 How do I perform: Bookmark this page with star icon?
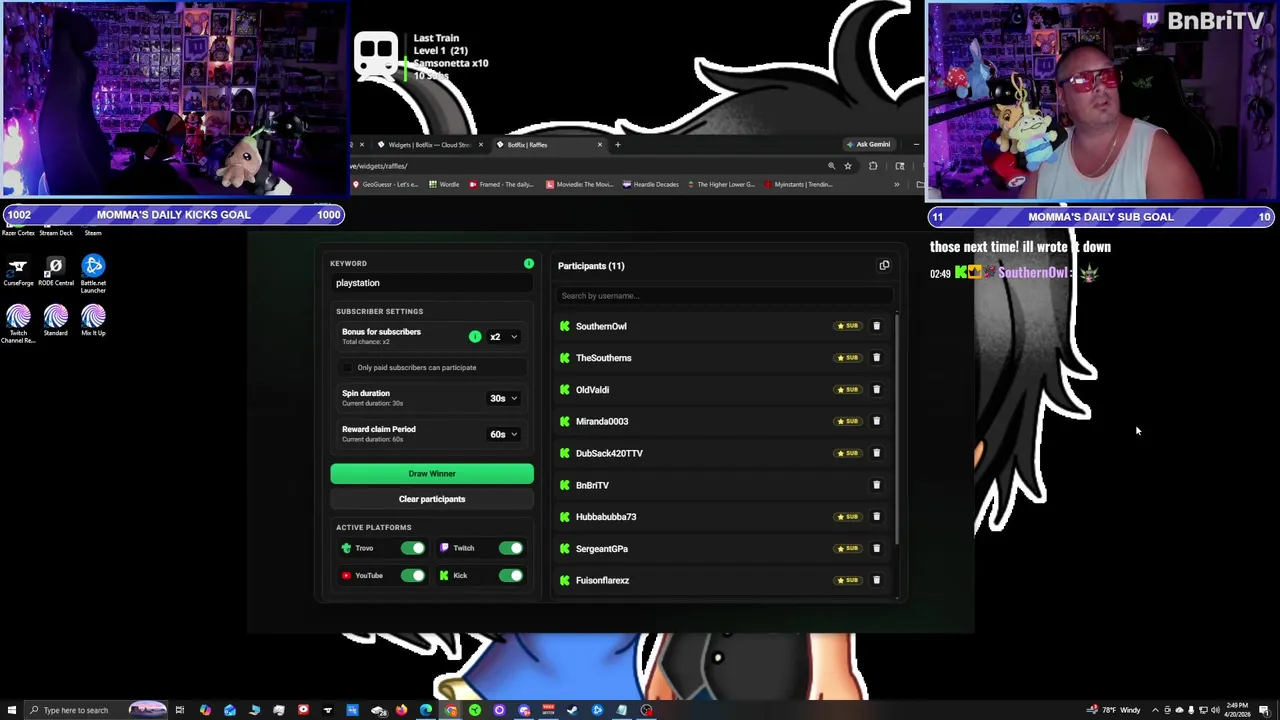[x=848, y=166]
